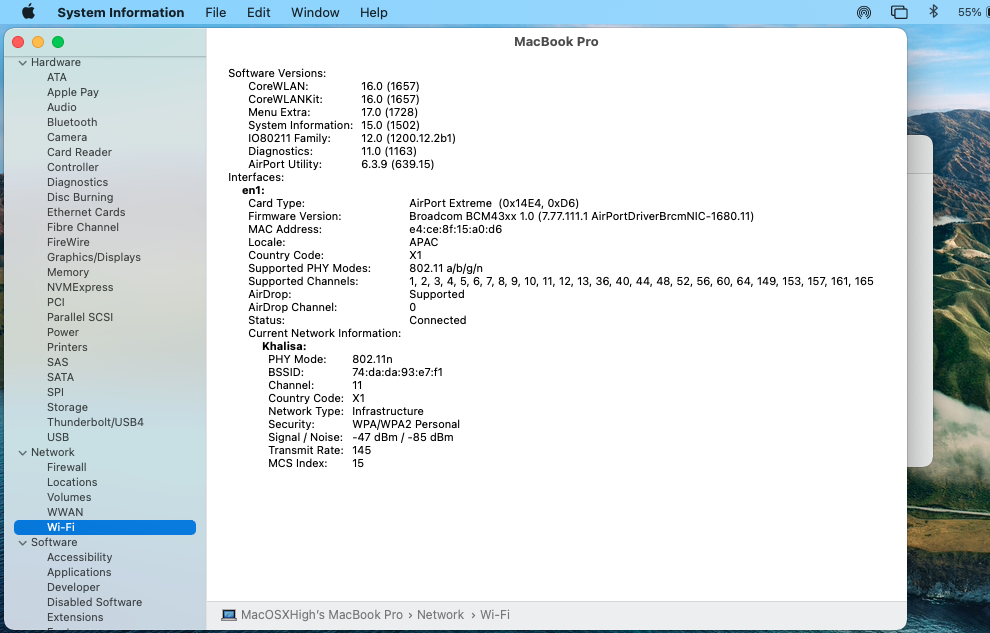Select Controller in the sidebar

point(73,167)
